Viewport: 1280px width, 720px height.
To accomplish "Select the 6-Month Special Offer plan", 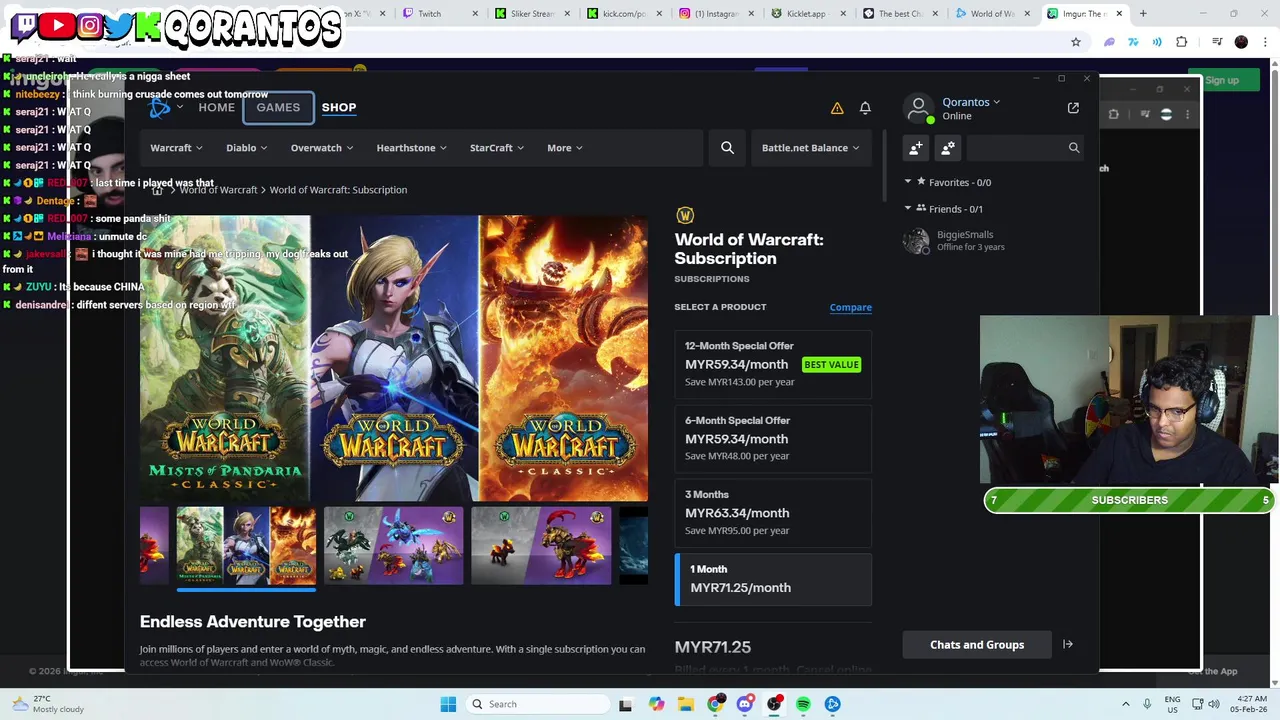I will point(773,438).
